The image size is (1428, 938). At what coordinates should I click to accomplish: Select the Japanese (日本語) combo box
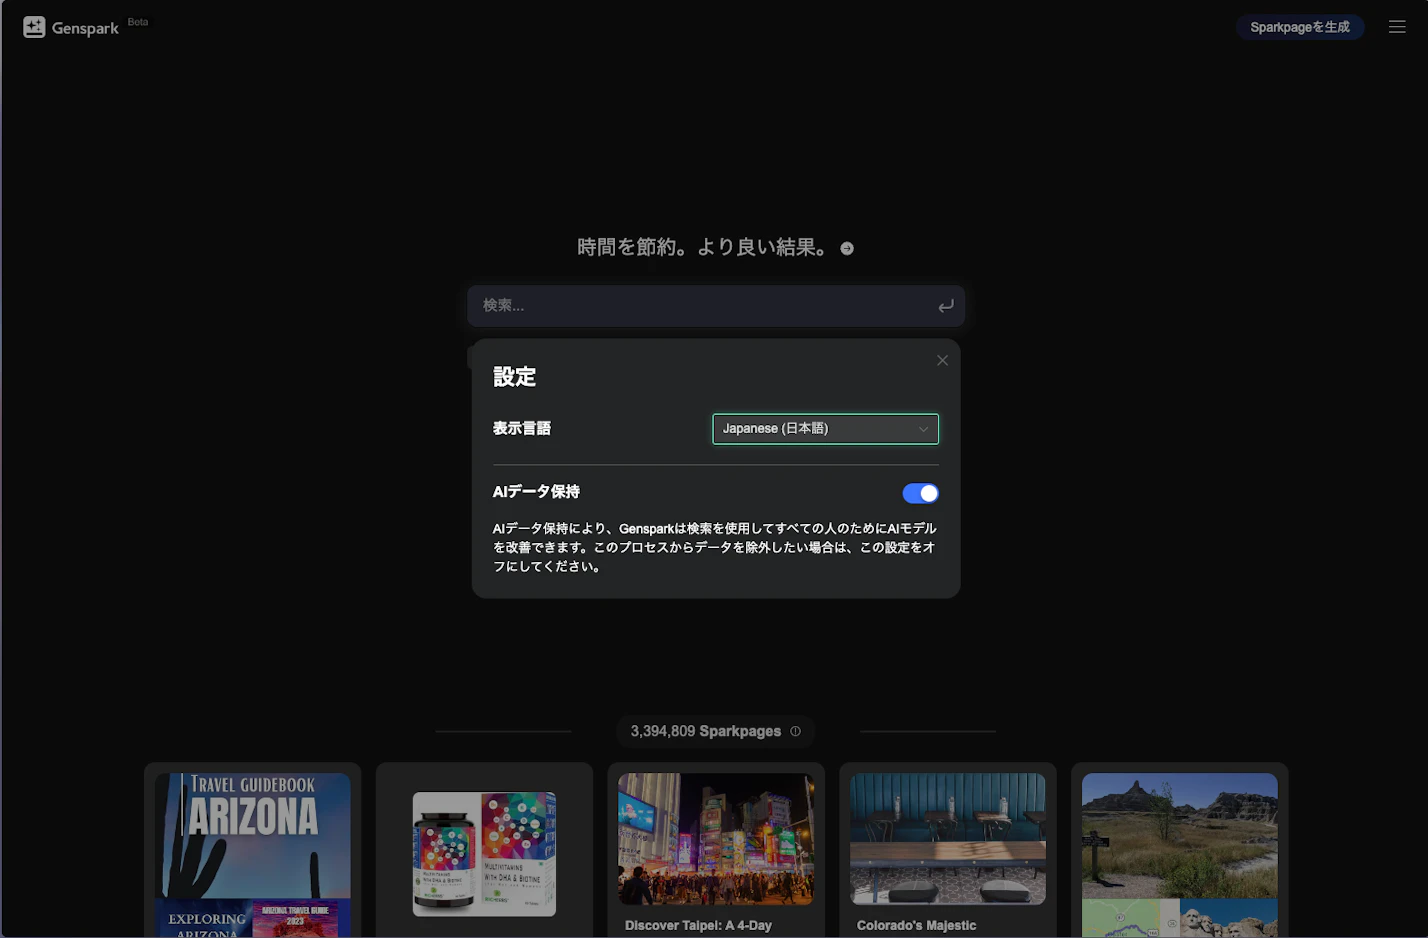click(825, 428)
